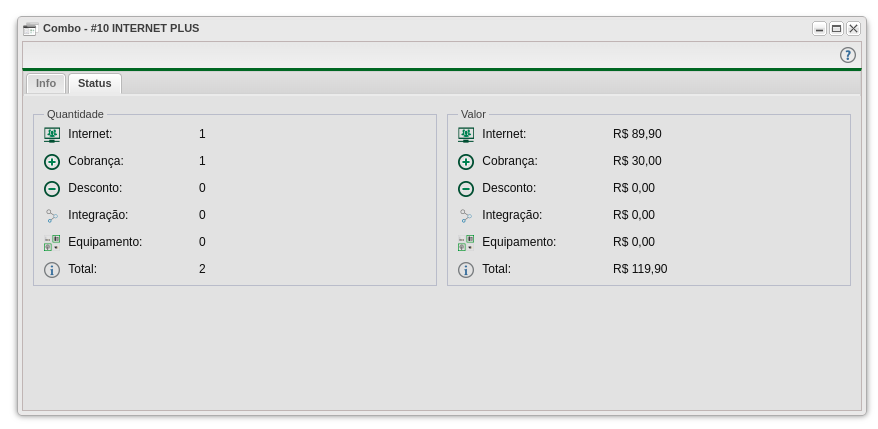Click the Integração icon in Valor group
The width and height of the screenshot is (878, 429).
pos(466,215)
